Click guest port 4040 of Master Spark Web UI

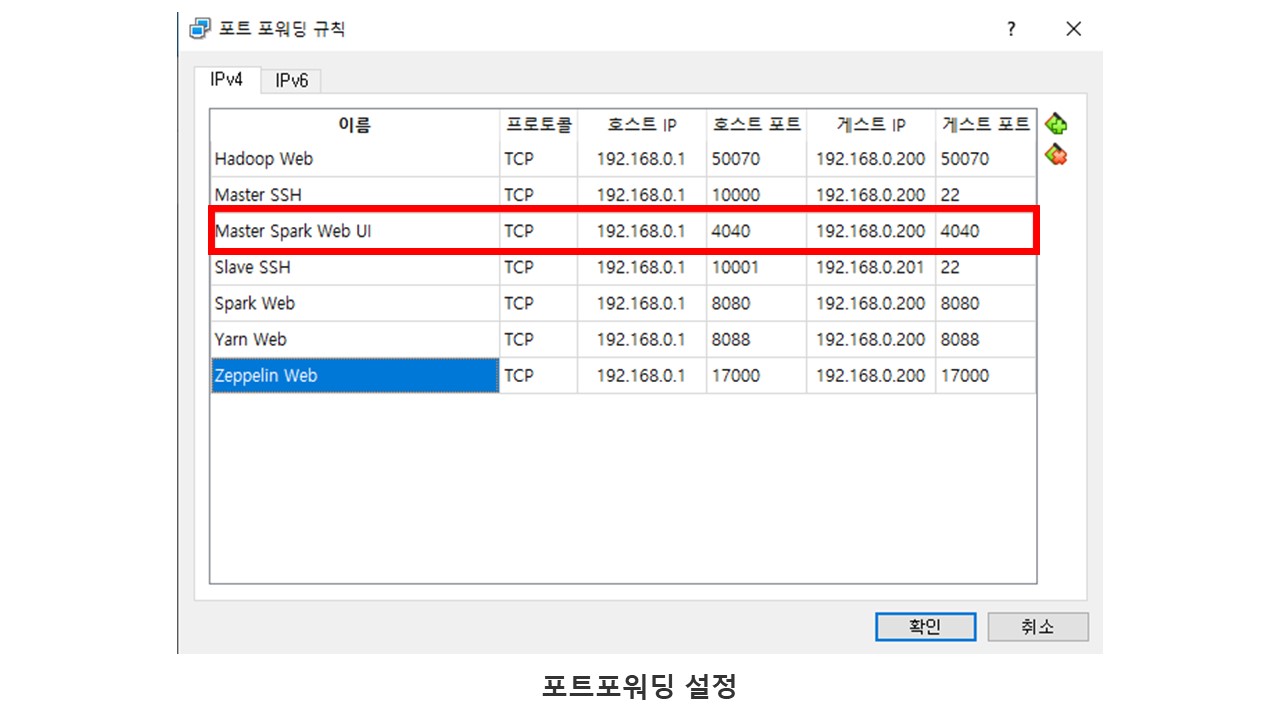pos(986,231)
